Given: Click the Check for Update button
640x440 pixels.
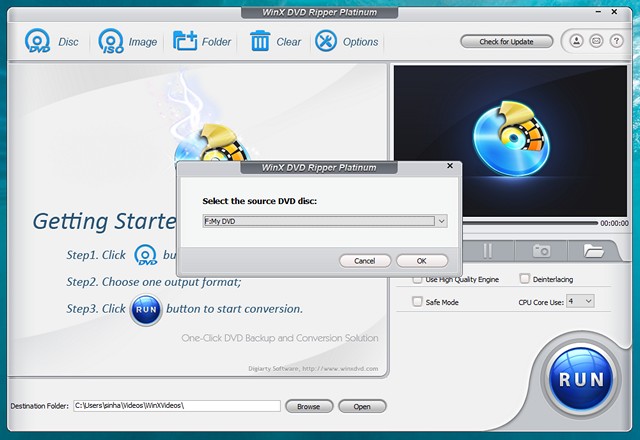Looking at the screenshot, I should coord(507,41).
